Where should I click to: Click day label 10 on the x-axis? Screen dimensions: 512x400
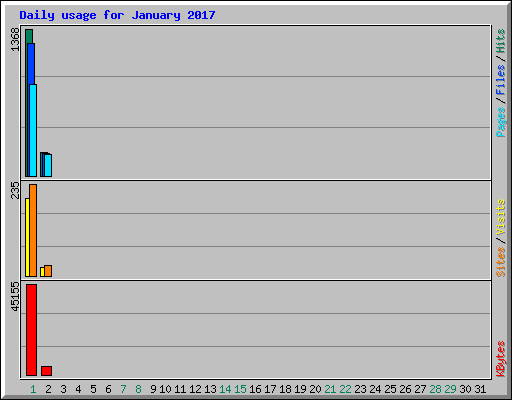coord(165,389)
